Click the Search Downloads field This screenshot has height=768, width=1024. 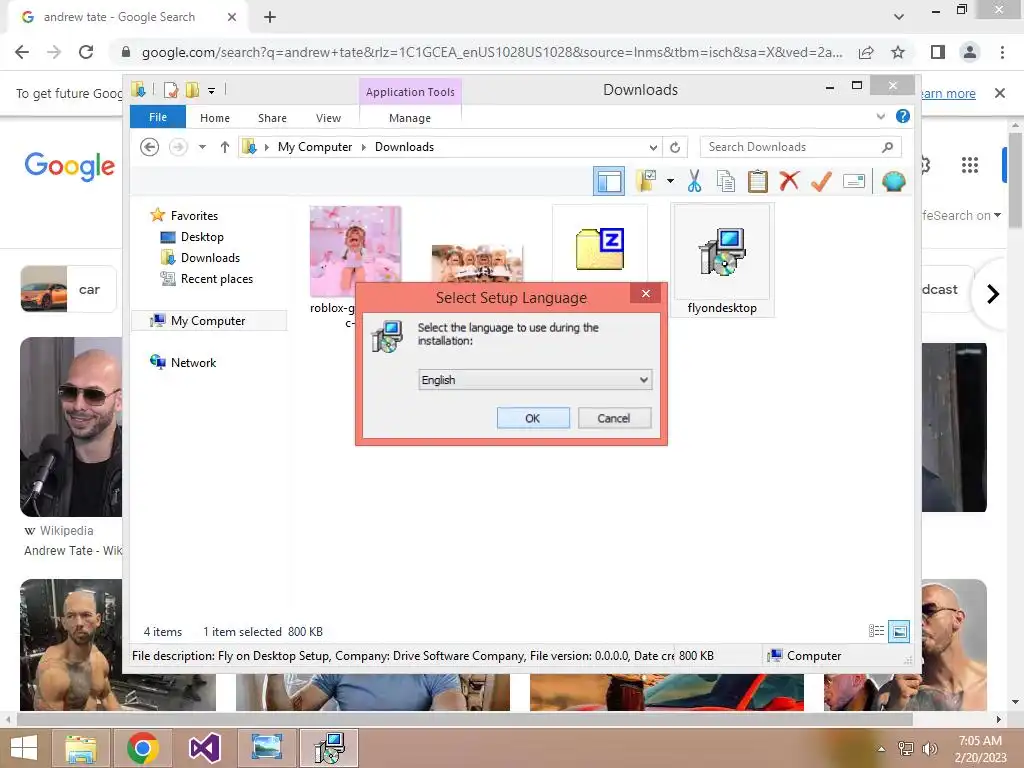(801, 147)
